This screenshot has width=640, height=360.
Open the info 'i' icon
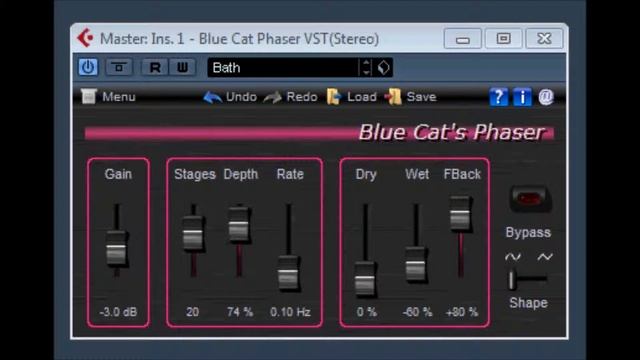[x=522, y=97]
